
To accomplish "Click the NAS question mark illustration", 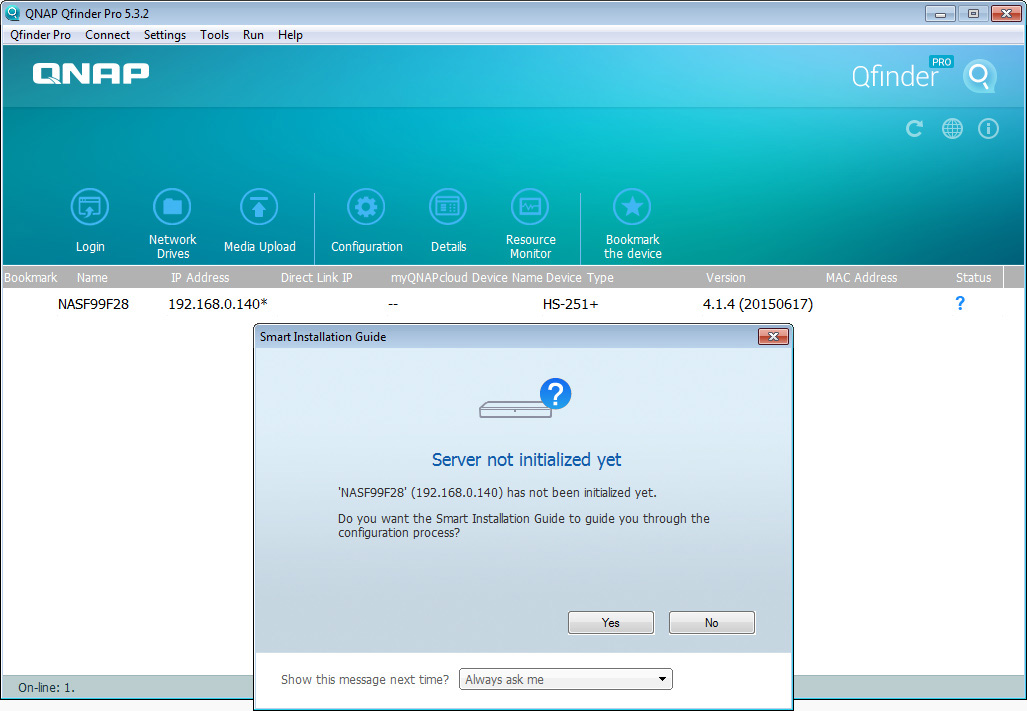I will point(525,398).
